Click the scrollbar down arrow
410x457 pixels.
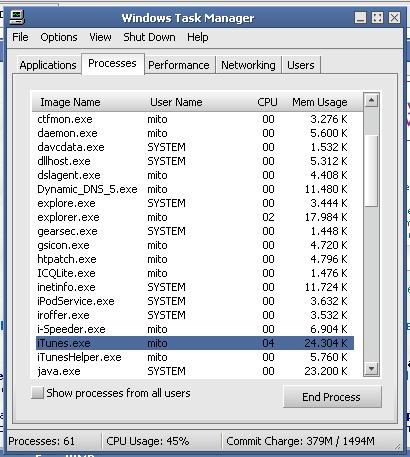tap(371, 369)
